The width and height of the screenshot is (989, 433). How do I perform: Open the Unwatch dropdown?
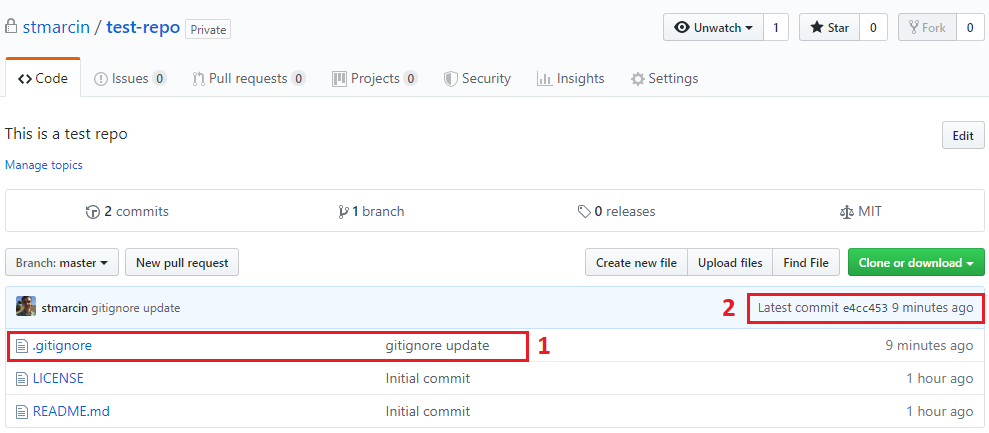click(713, 28)
